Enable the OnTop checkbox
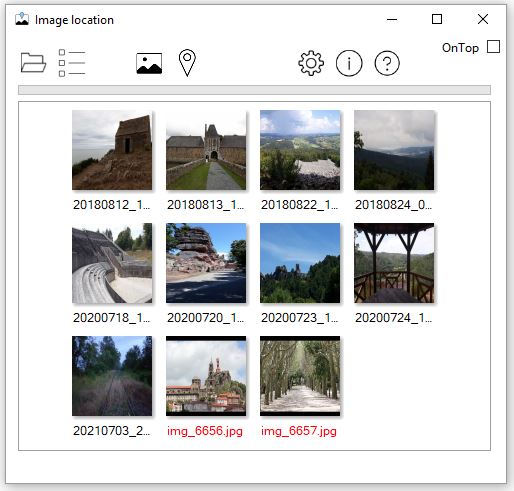The height and width of the screenshot is (491, 514). tap(493, 47)
